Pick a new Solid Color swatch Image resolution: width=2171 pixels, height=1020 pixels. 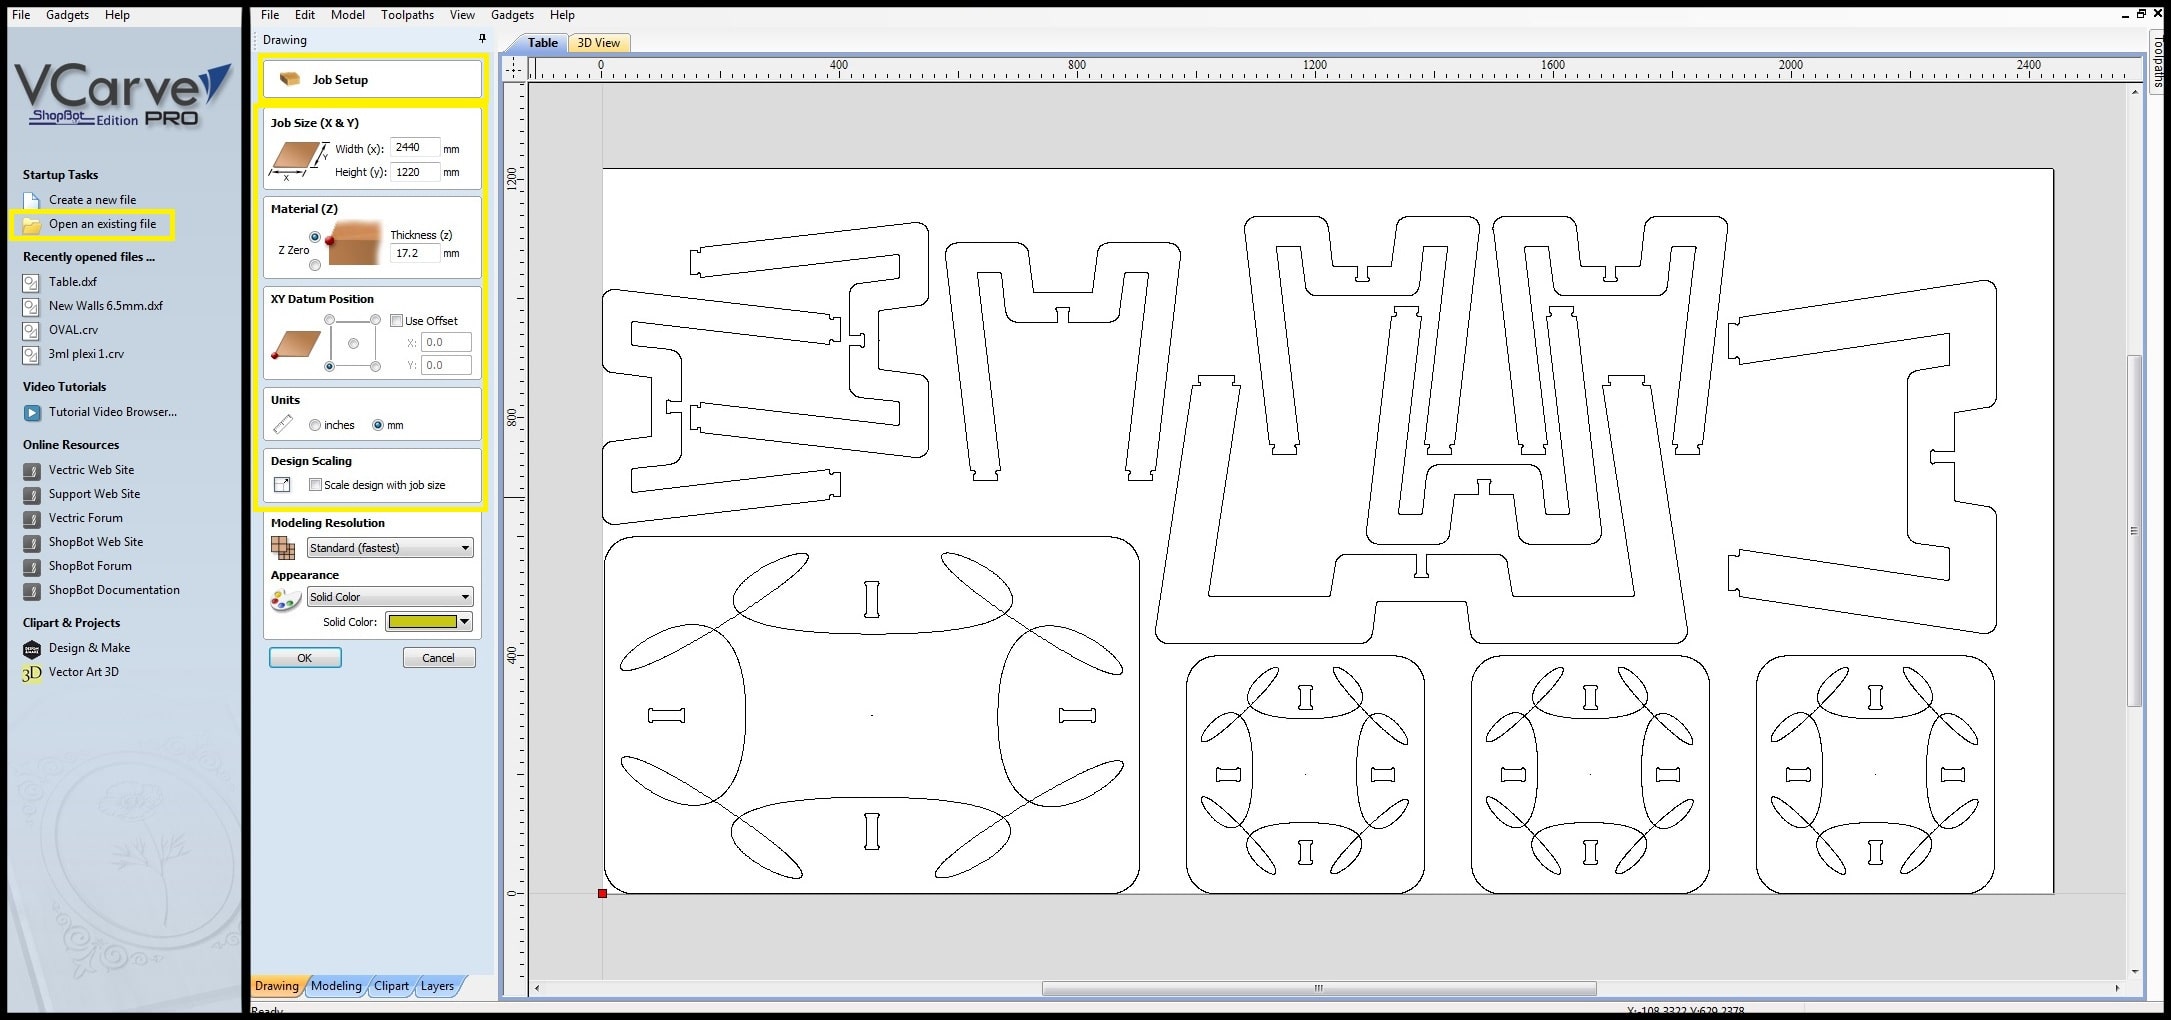coord(429,622)
